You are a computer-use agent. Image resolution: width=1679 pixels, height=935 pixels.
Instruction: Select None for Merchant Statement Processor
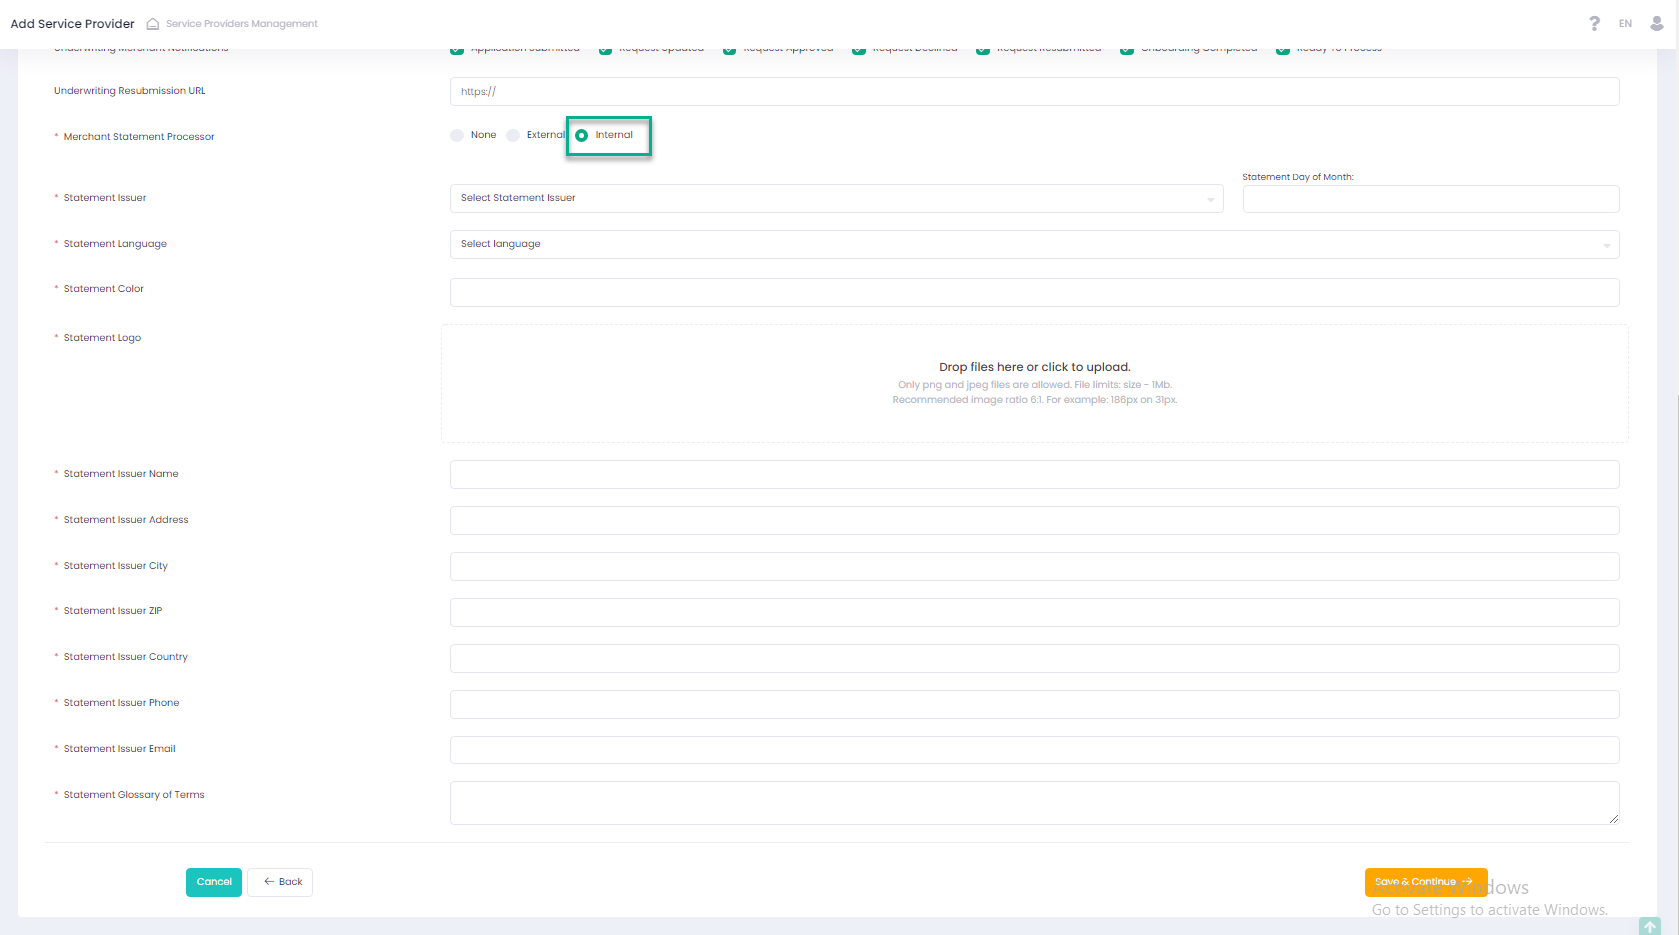pyautogui.click(x=458, y=136)
